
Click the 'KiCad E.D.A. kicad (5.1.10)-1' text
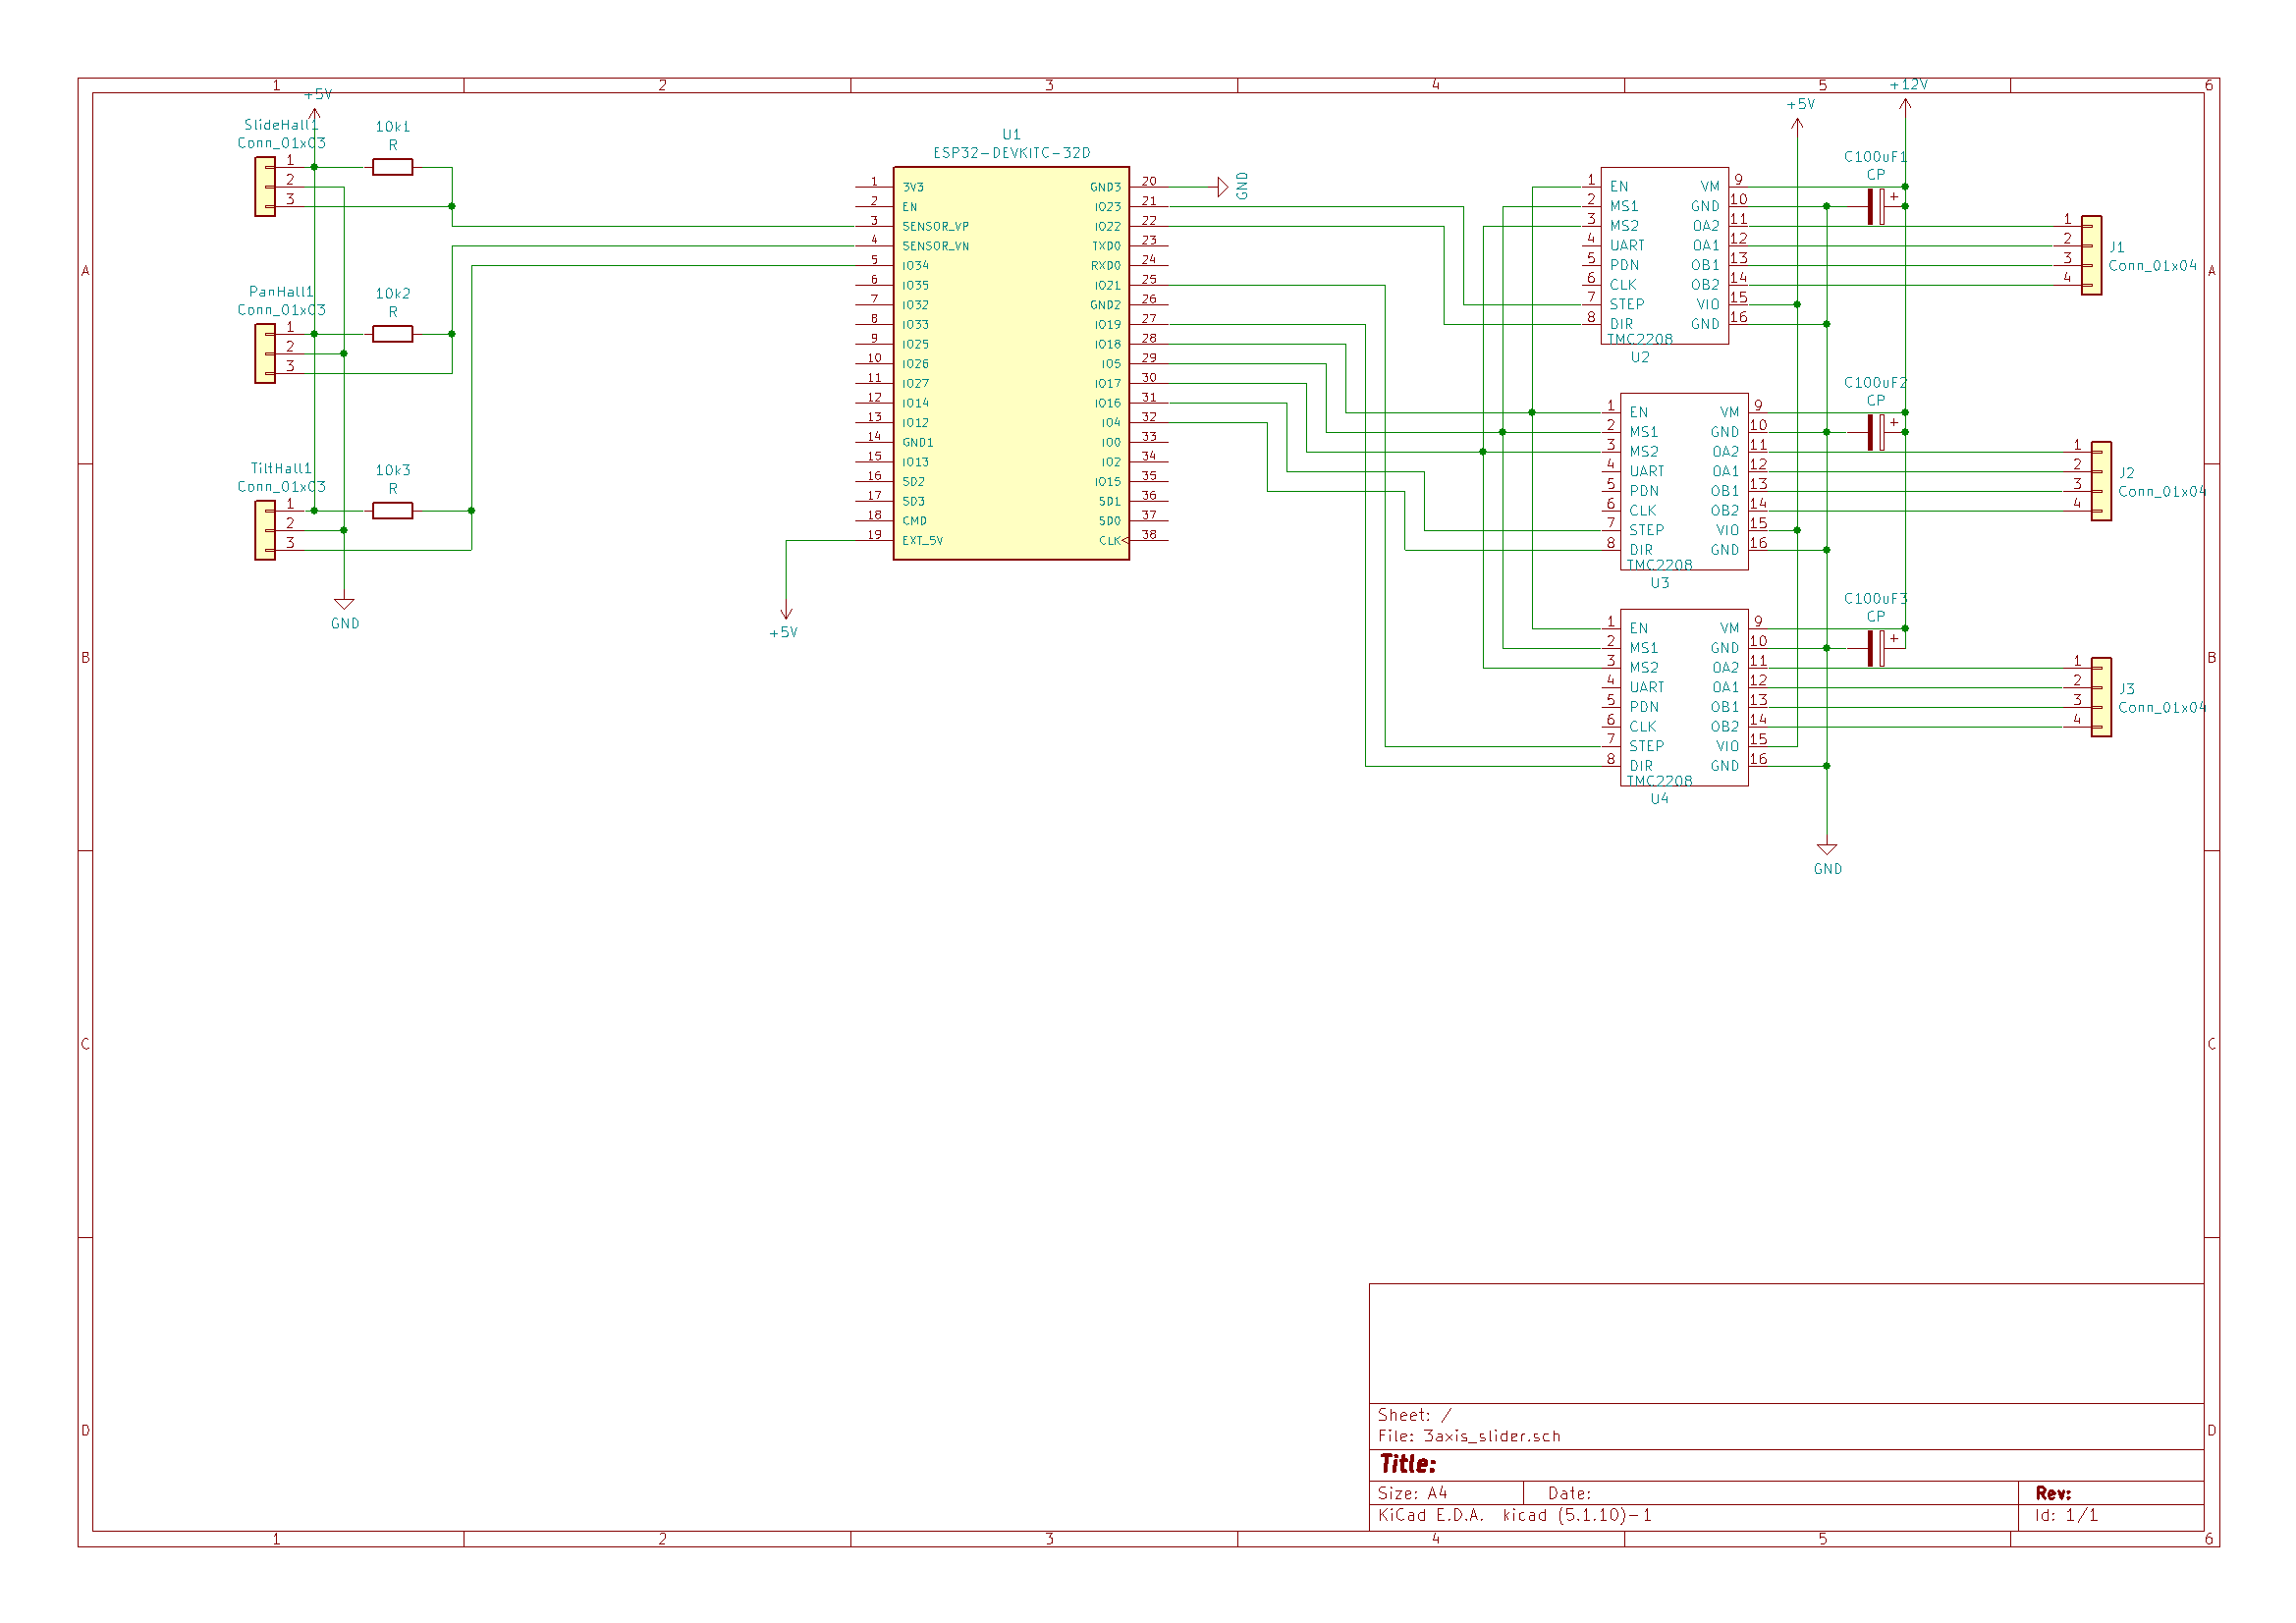coord(1514,1516)
